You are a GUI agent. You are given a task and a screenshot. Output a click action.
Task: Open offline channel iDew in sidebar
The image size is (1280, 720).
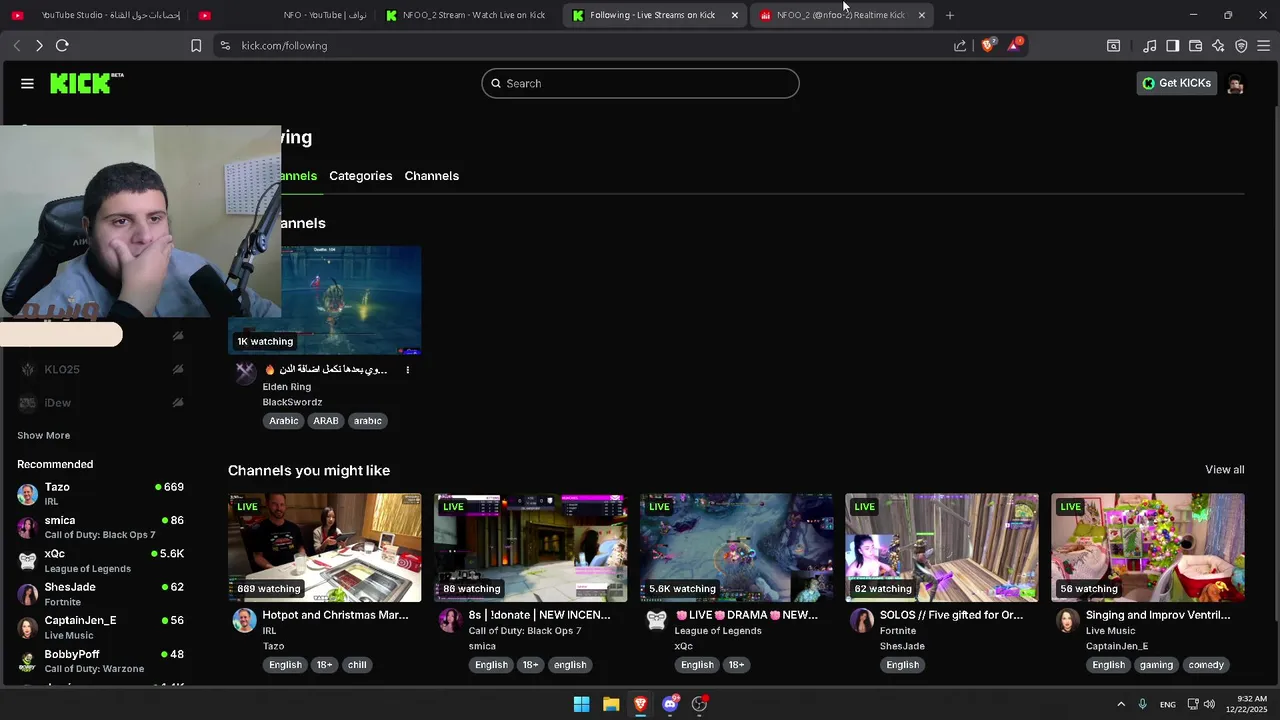point(100,402)
